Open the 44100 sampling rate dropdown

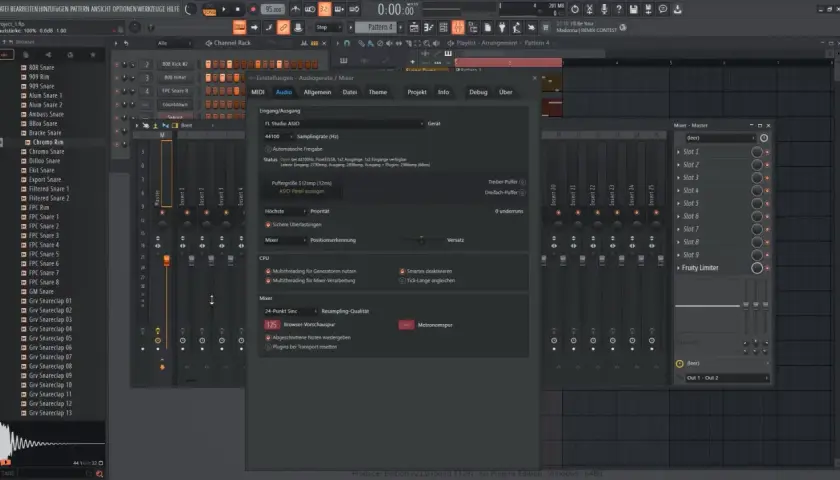[278, 137]
